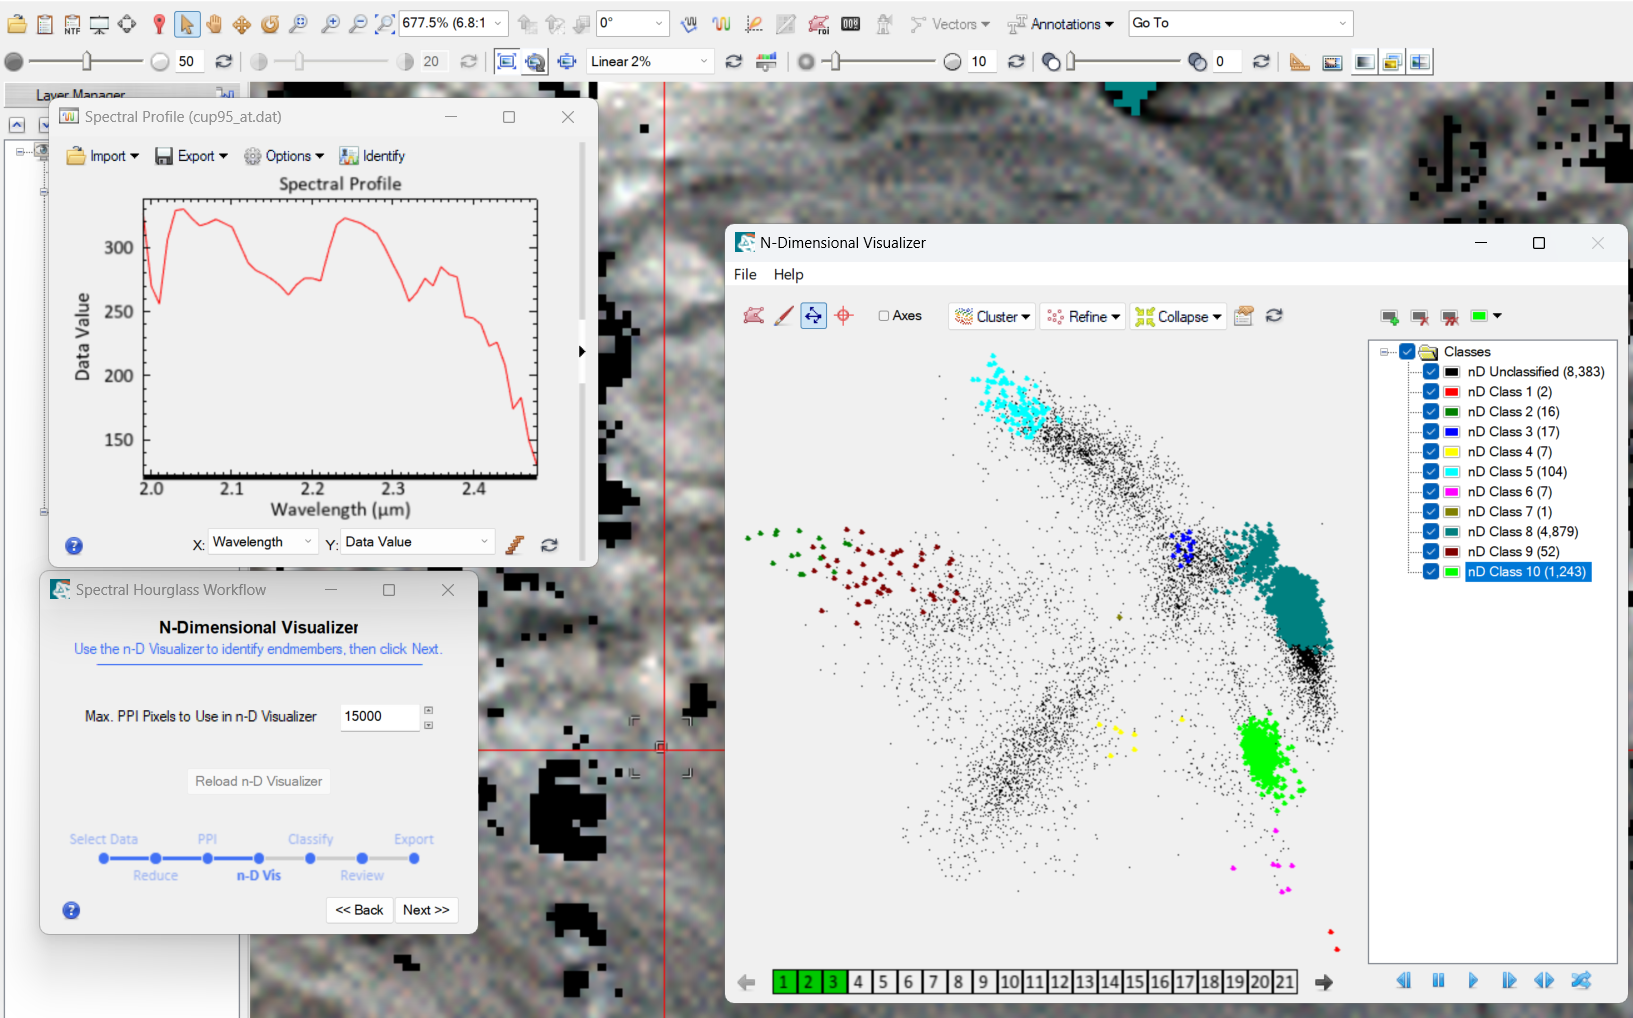This screenshot has width=1633, height=1018.
Task: Open the File menu in N-D Visualizer
Action: [x=745, y=274]
